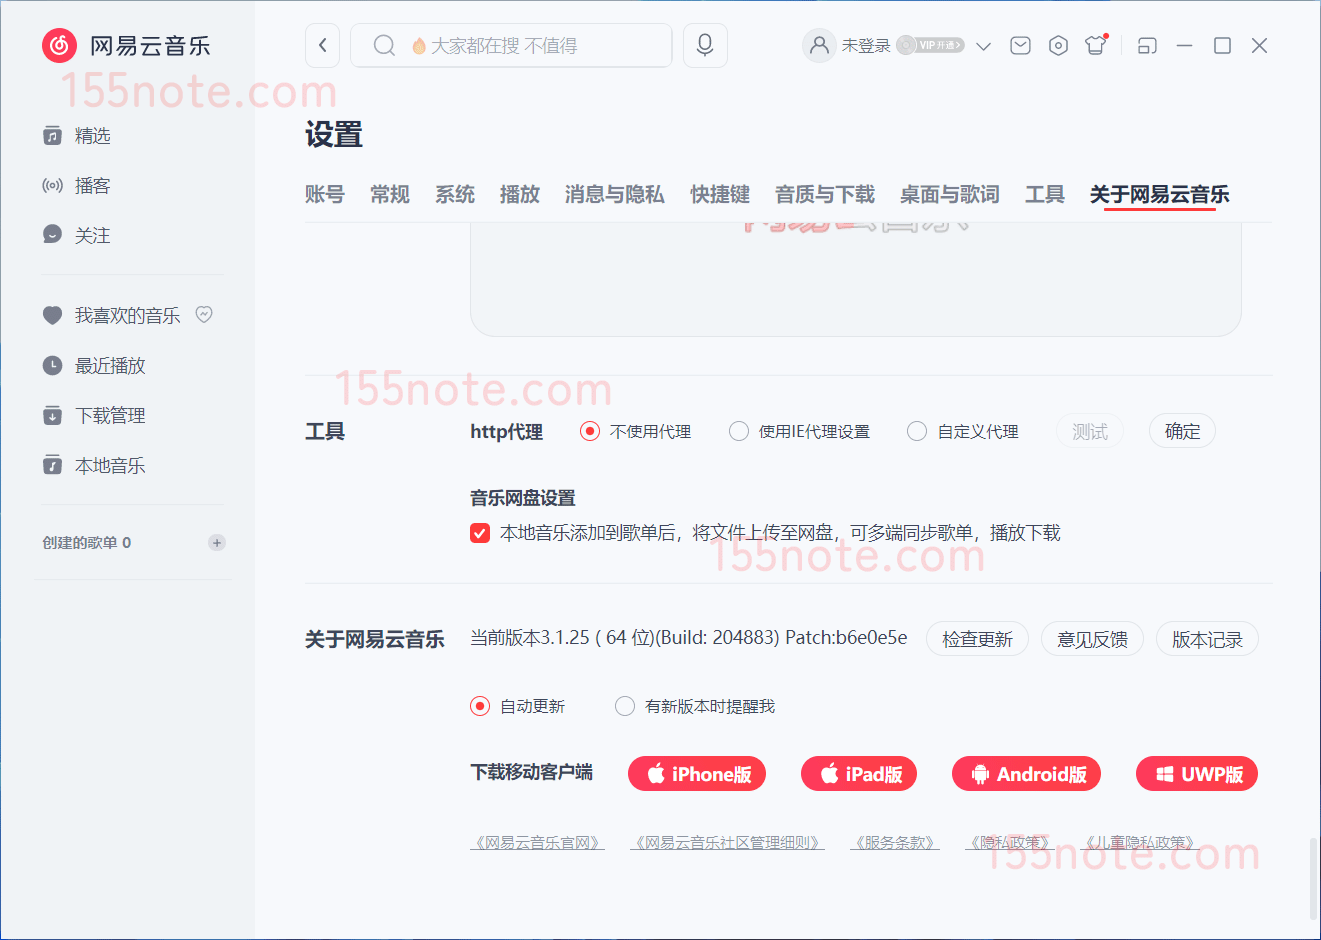1321x940 pixels.
Task: Open 下载管理 in the sidebar
Action: point(110,415)
